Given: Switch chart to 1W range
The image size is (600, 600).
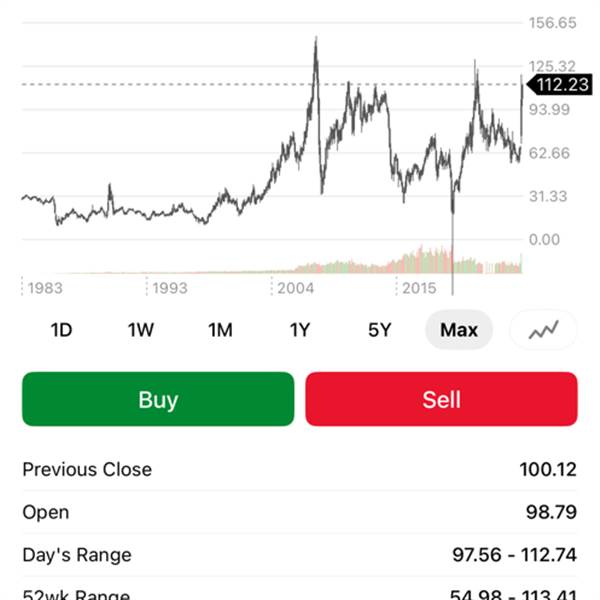Looking at the screenshot, I should click(x=141, y=330).
